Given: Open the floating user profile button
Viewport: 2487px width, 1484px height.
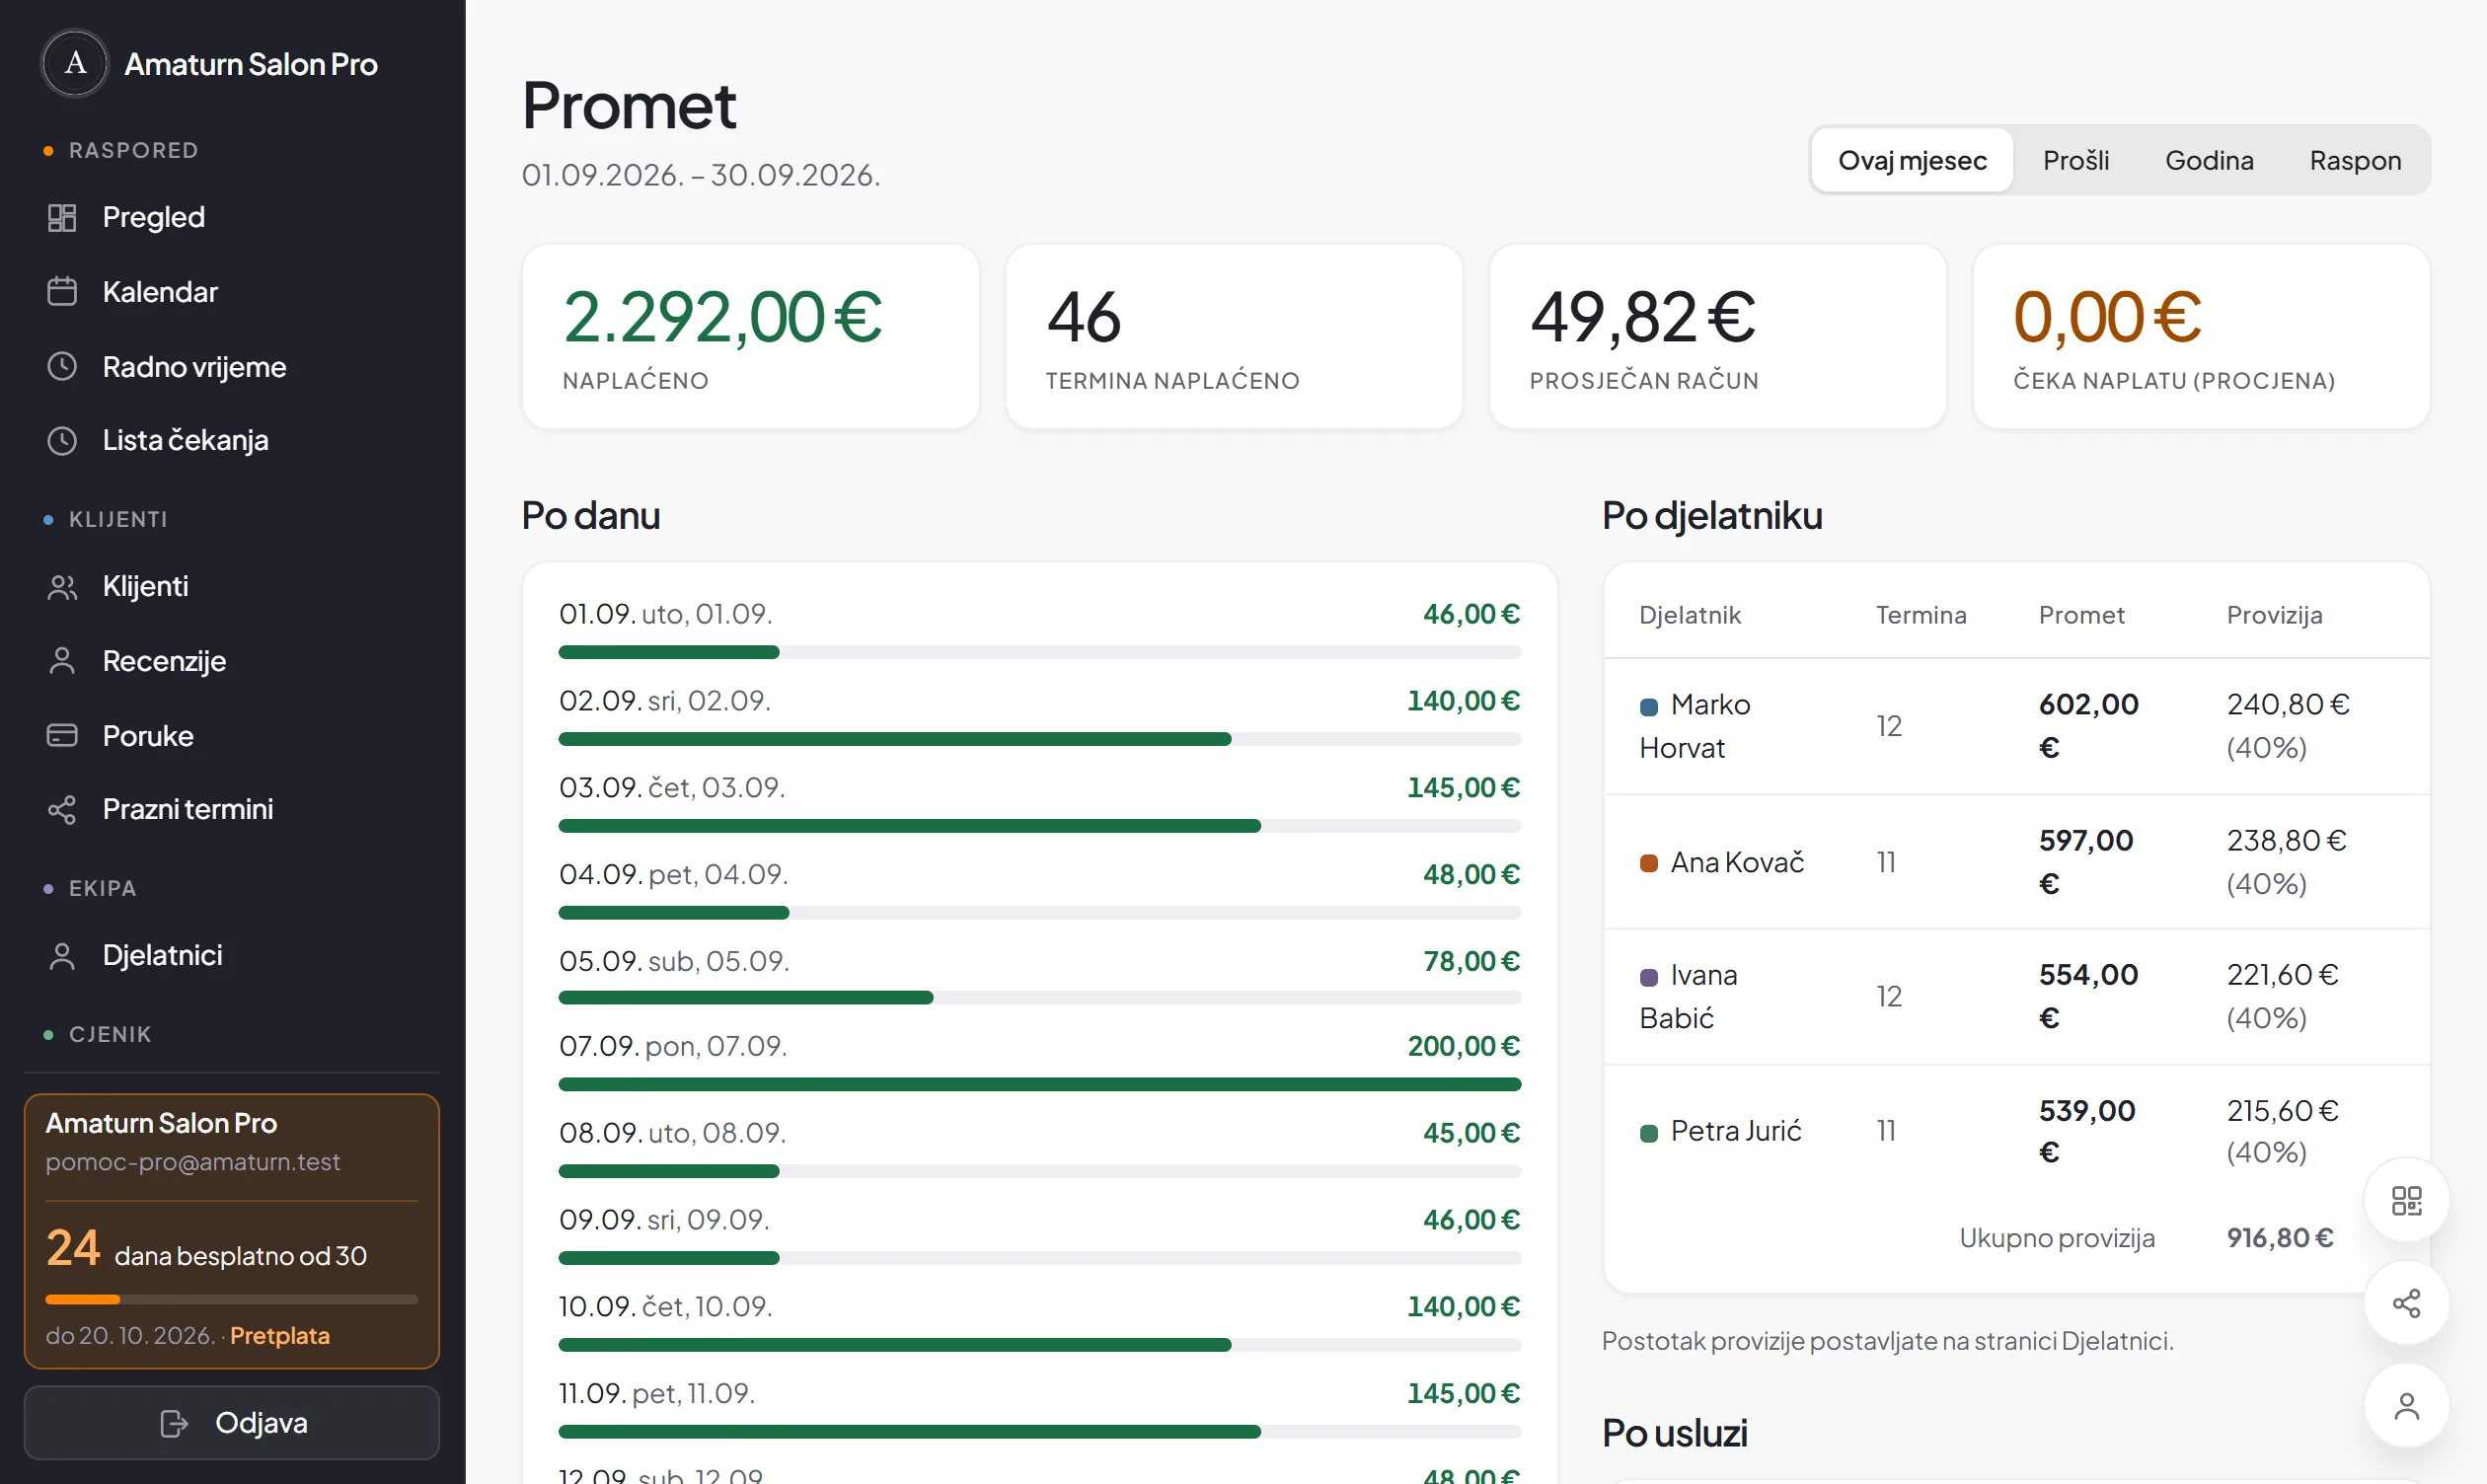Looking at the screenshot, I should [2406, 1406].
